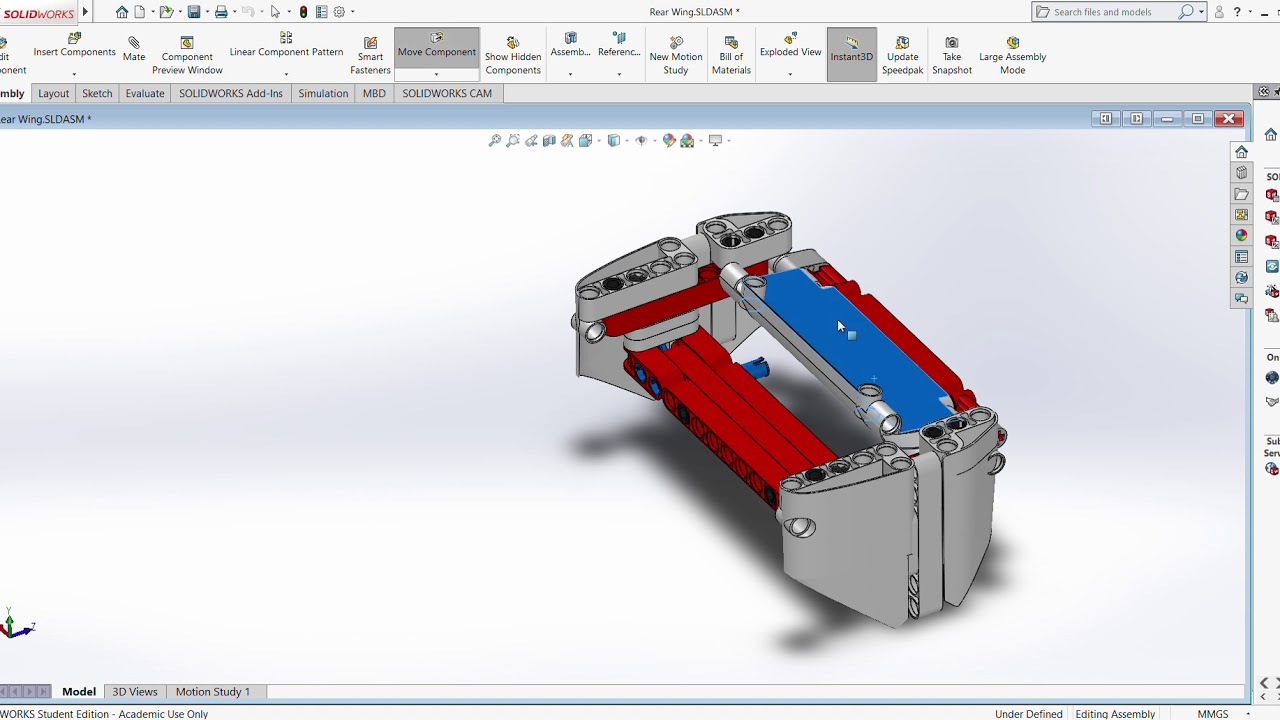This screenshot has height=720, width=1280.
Task: Open Bill of Materials
Action: (731, 56)
